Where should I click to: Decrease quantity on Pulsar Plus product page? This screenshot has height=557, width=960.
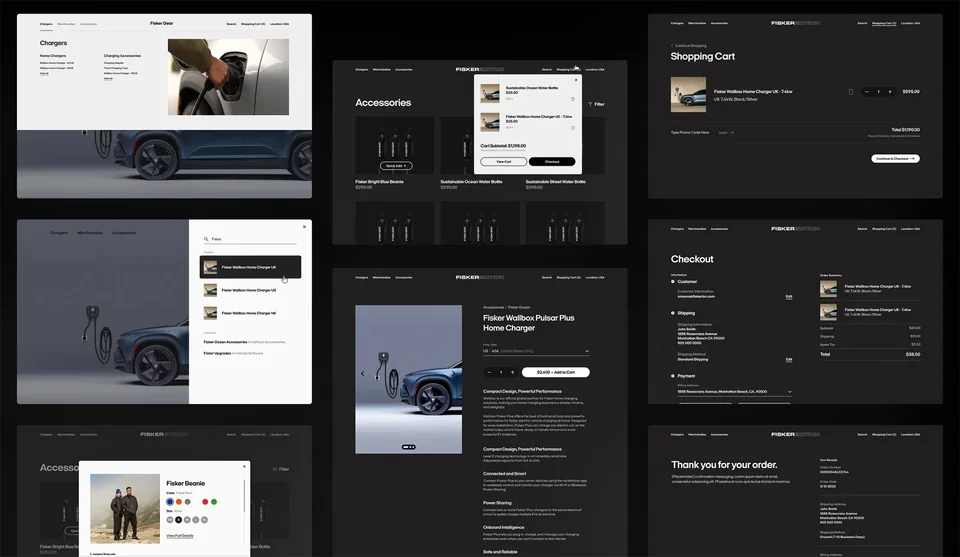489,372
